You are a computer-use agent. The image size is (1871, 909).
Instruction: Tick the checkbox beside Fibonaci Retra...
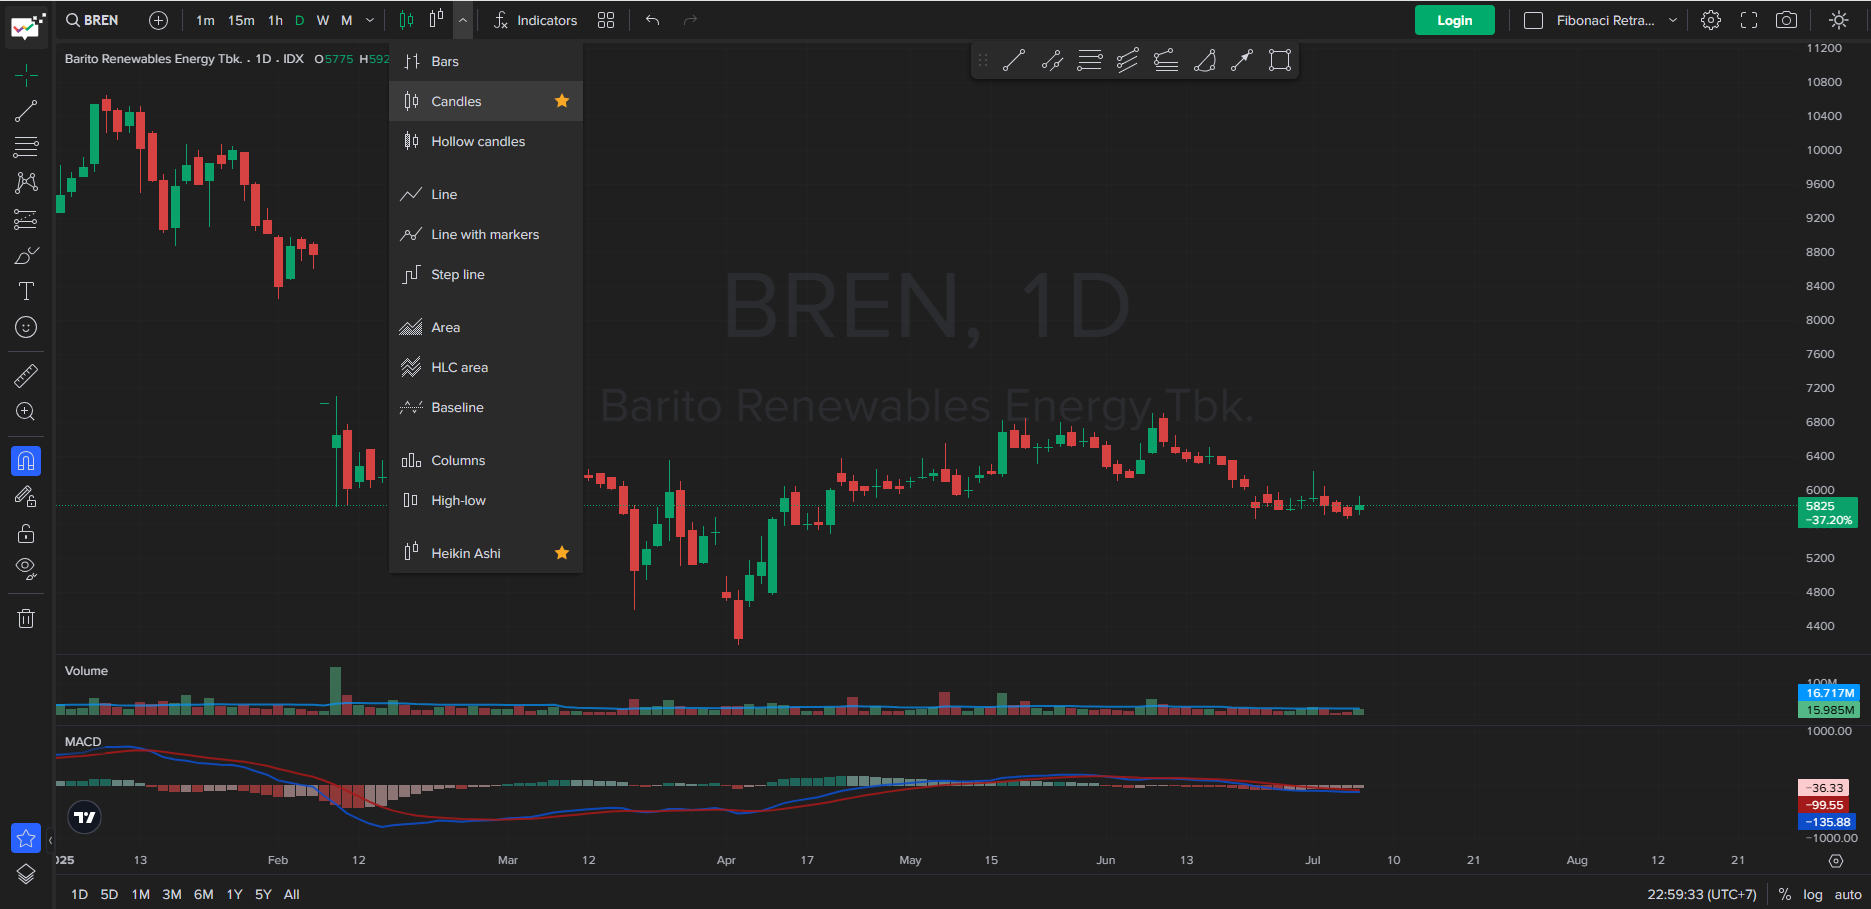pos(1533,20)
